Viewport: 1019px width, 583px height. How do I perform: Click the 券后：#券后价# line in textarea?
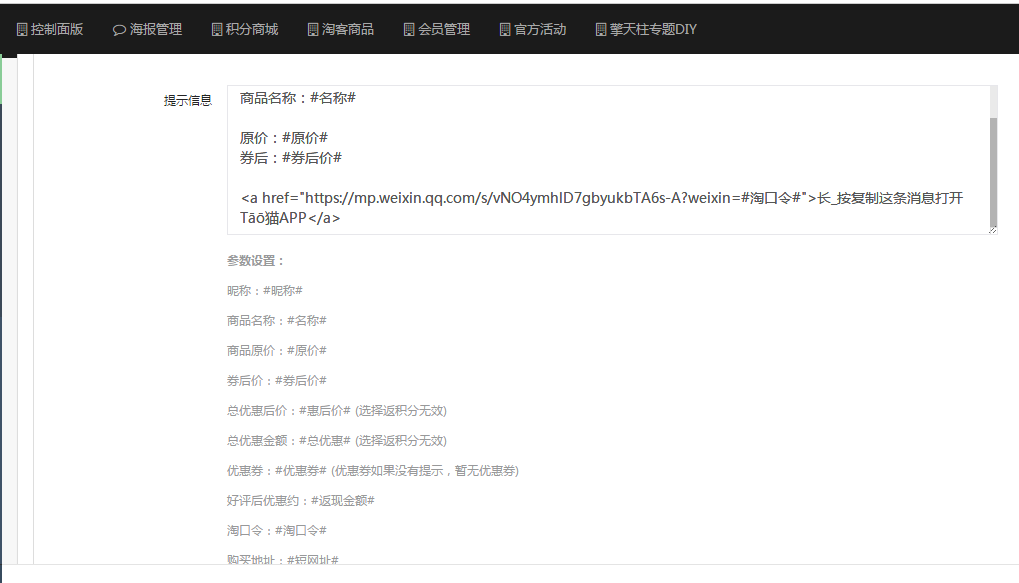291,158
